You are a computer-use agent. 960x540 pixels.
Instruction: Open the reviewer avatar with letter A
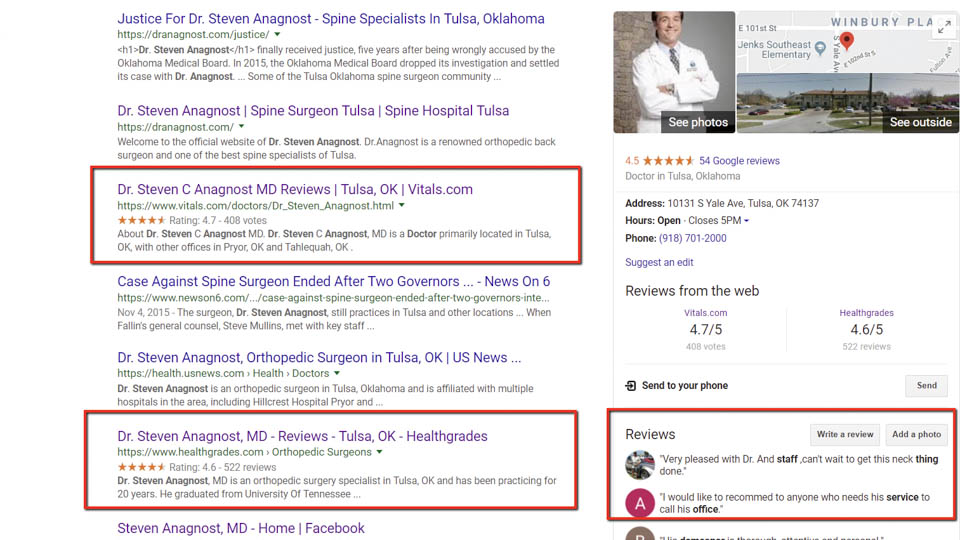(640, 503)
